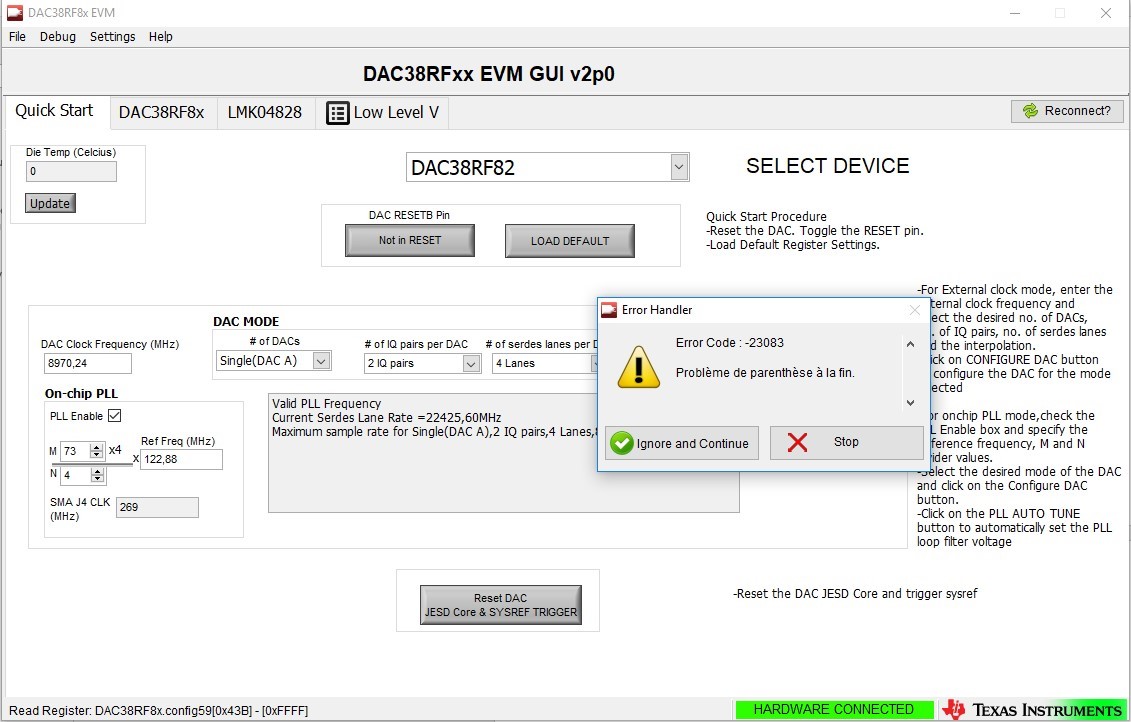Open the Help menu
Screen dimensions: 1131x722
click(161, 37)
